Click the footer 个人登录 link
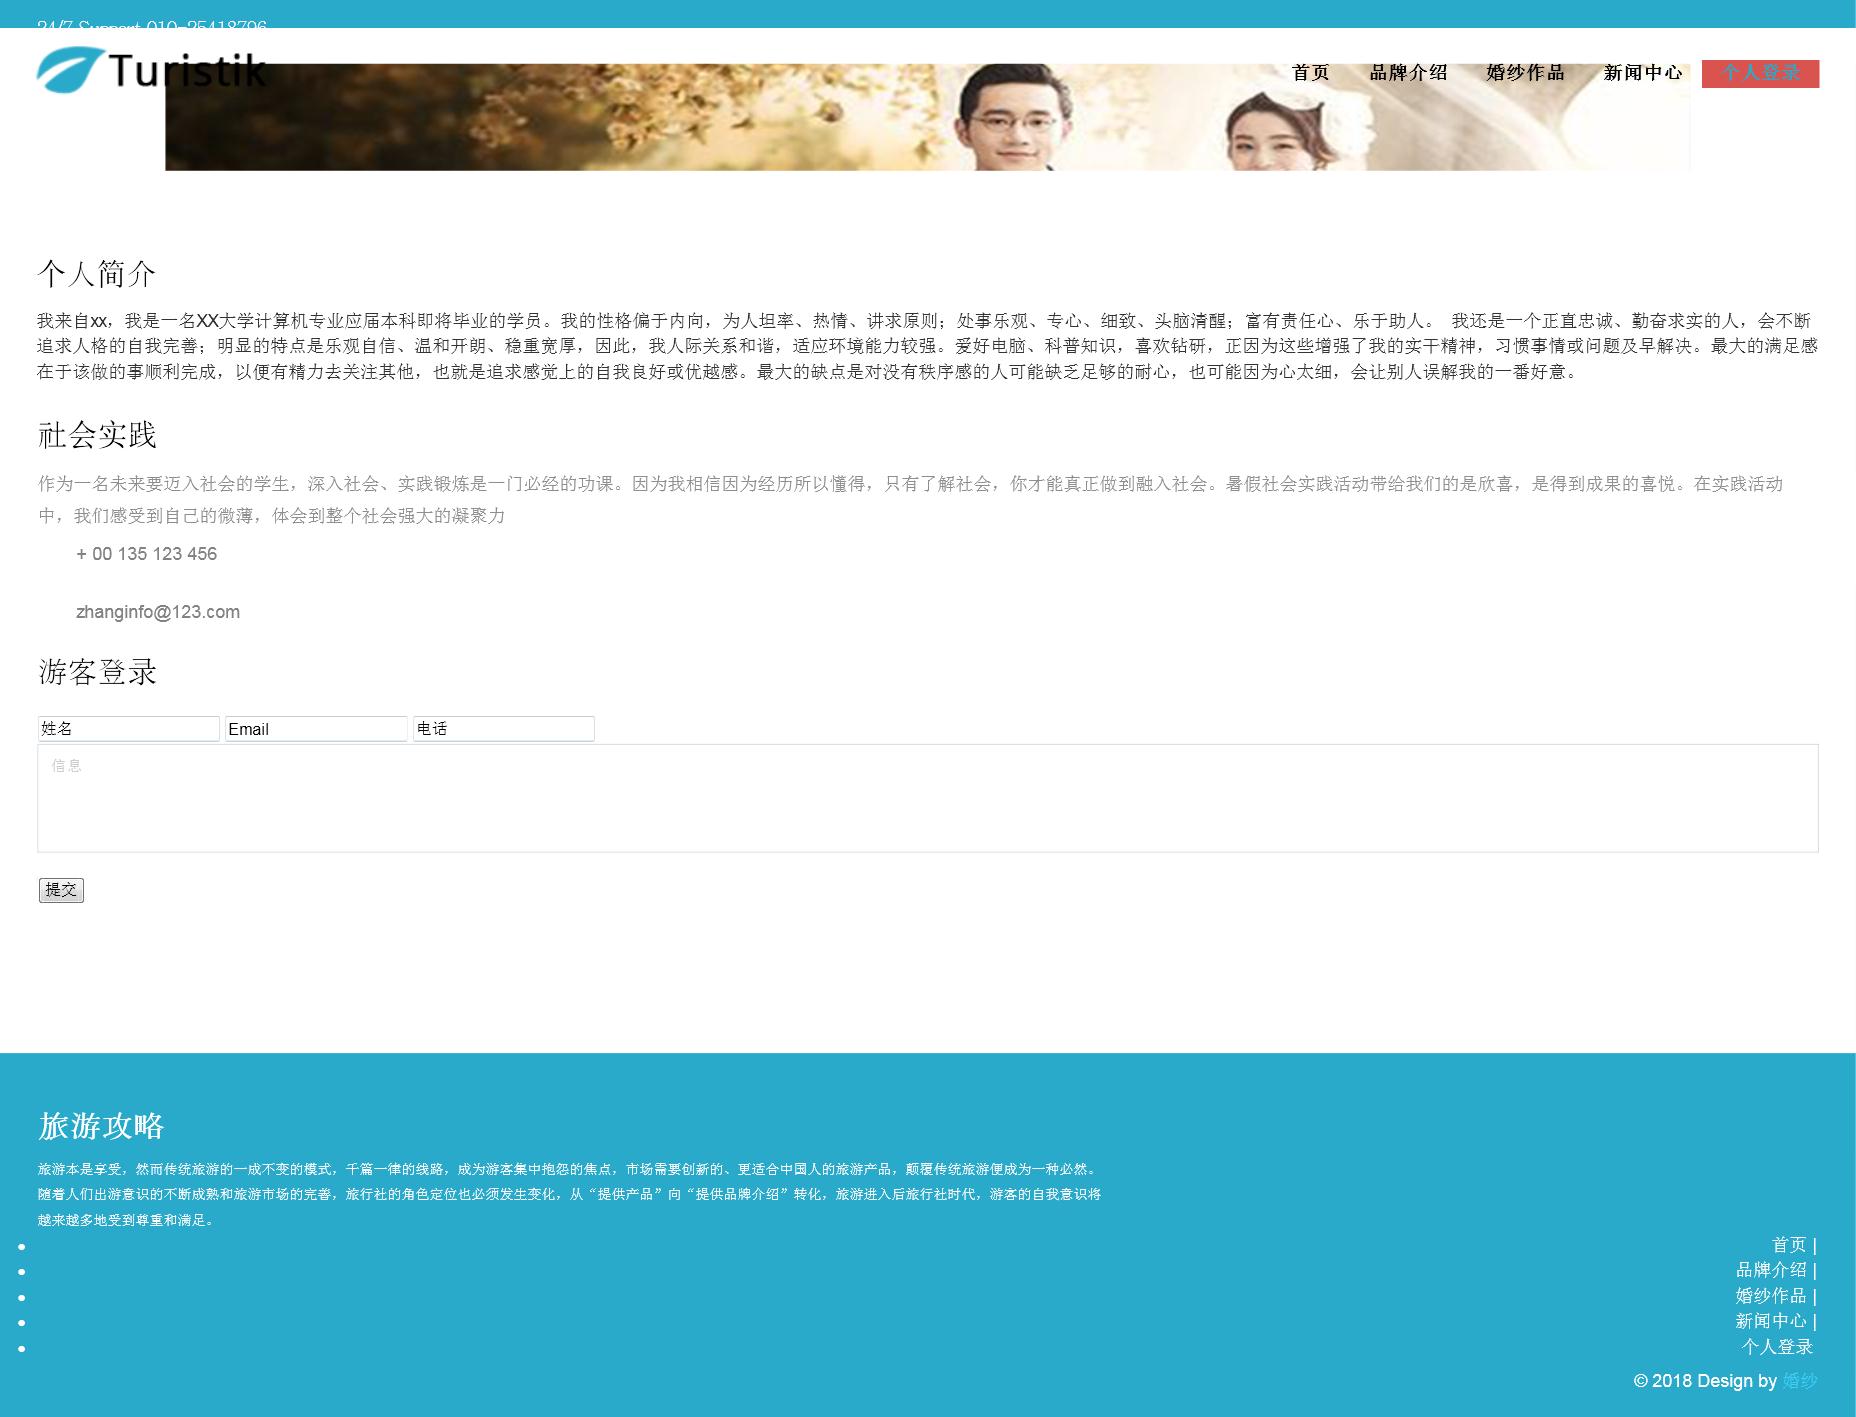 coord(1777,1347)
